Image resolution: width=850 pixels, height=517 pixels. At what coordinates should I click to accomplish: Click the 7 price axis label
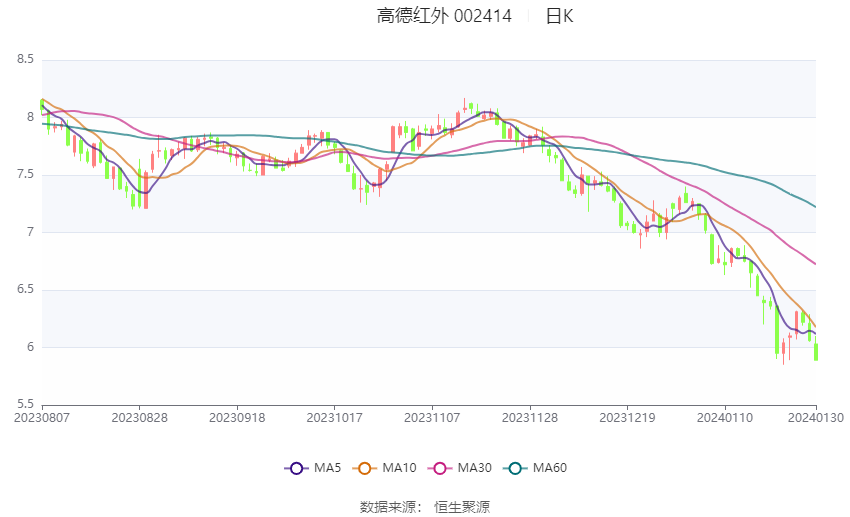(x=30, y=232)
